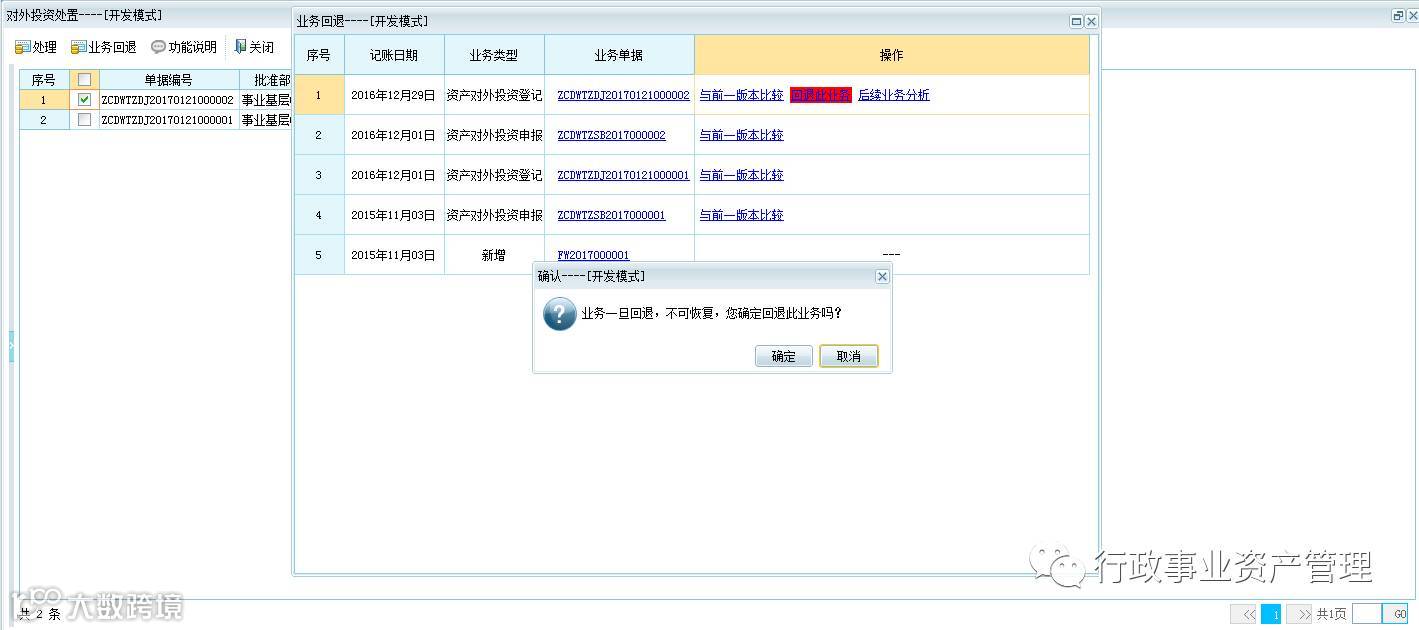Image resolution: width=1419 pixels, height=630 pixels.
Task: Open the 功能说明 help item
Action: [184, 47]
